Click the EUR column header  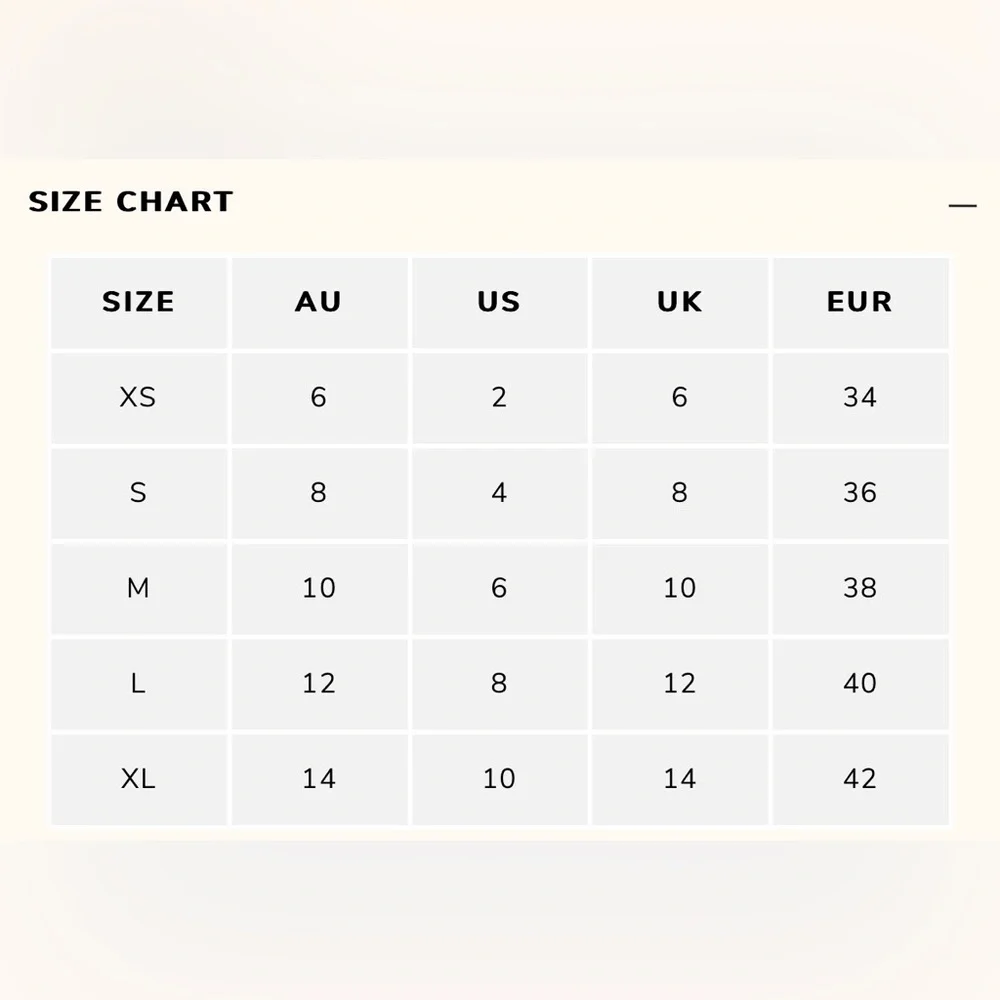point(859,301)
